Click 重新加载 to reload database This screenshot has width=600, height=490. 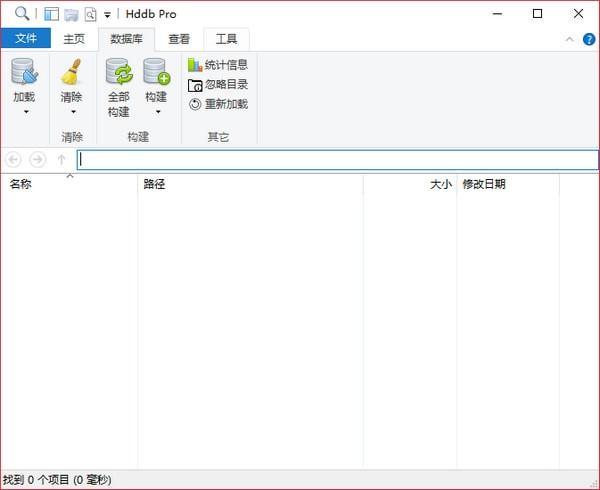click(218, 104)
